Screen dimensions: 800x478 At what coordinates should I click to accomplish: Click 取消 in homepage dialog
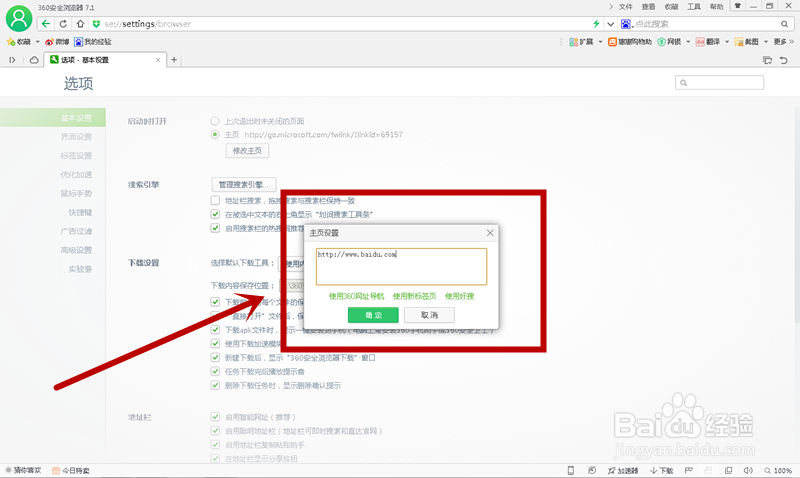[429, 315]
